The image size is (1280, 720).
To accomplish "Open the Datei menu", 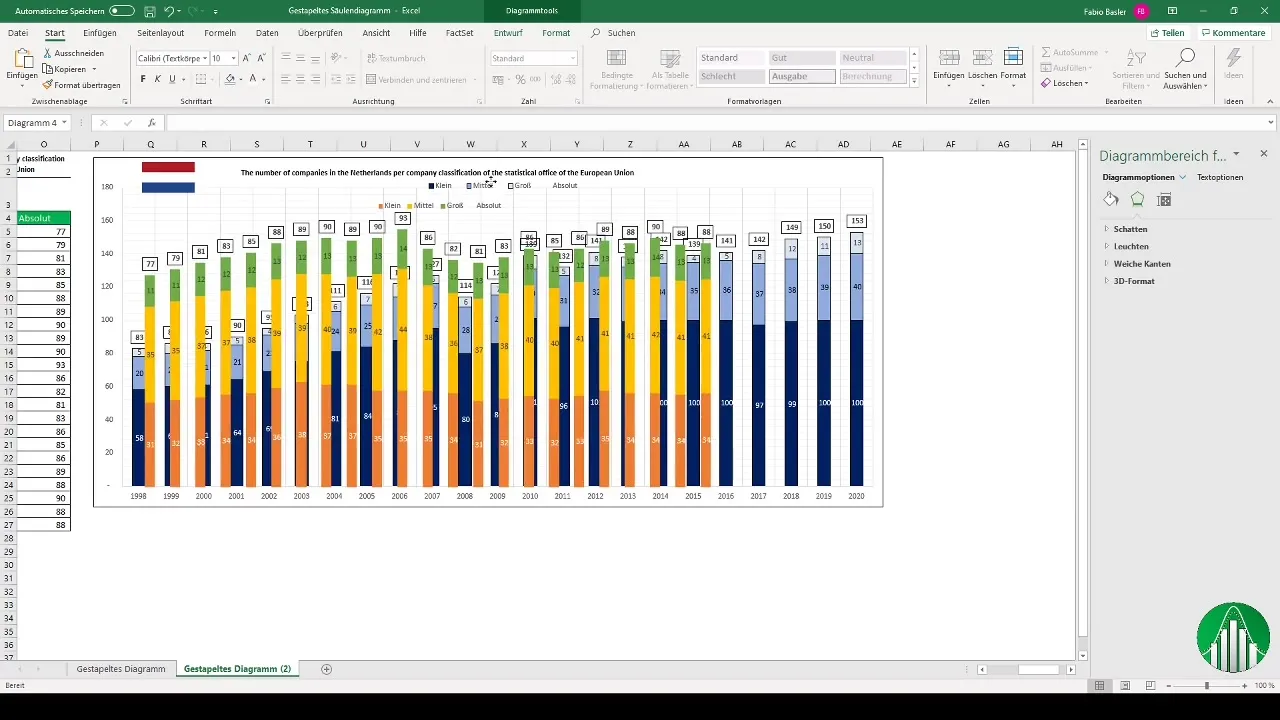I will click(x=18, y=33).
